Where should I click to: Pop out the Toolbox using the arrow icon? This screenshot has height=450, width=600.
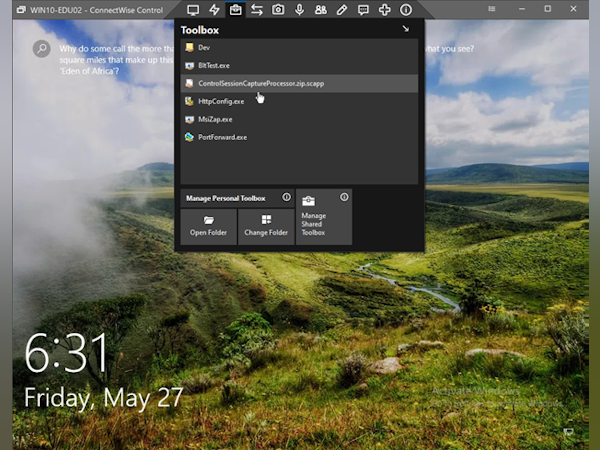(406, 29)
